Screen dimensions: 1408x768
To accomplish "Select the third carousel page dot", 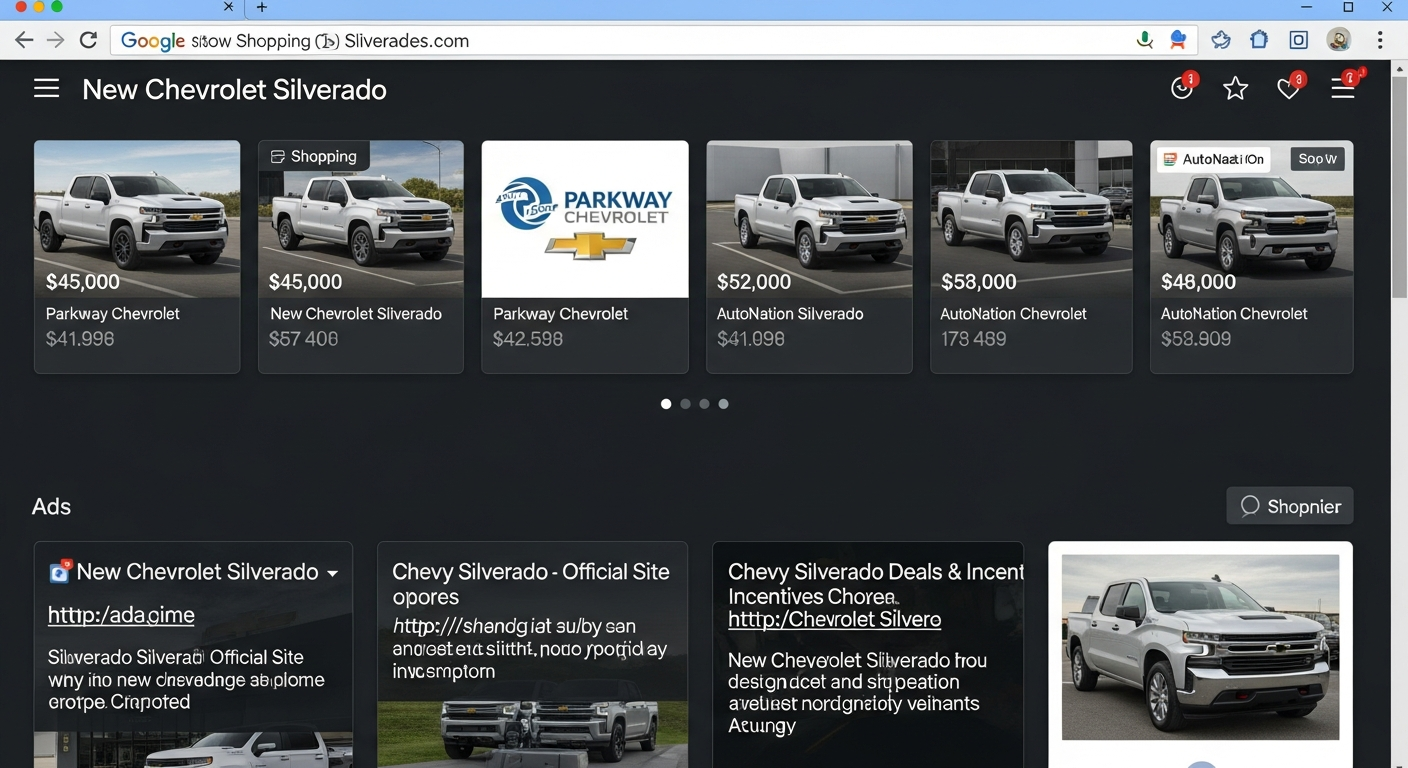I will pyautogui.click(x=704, y=404).
